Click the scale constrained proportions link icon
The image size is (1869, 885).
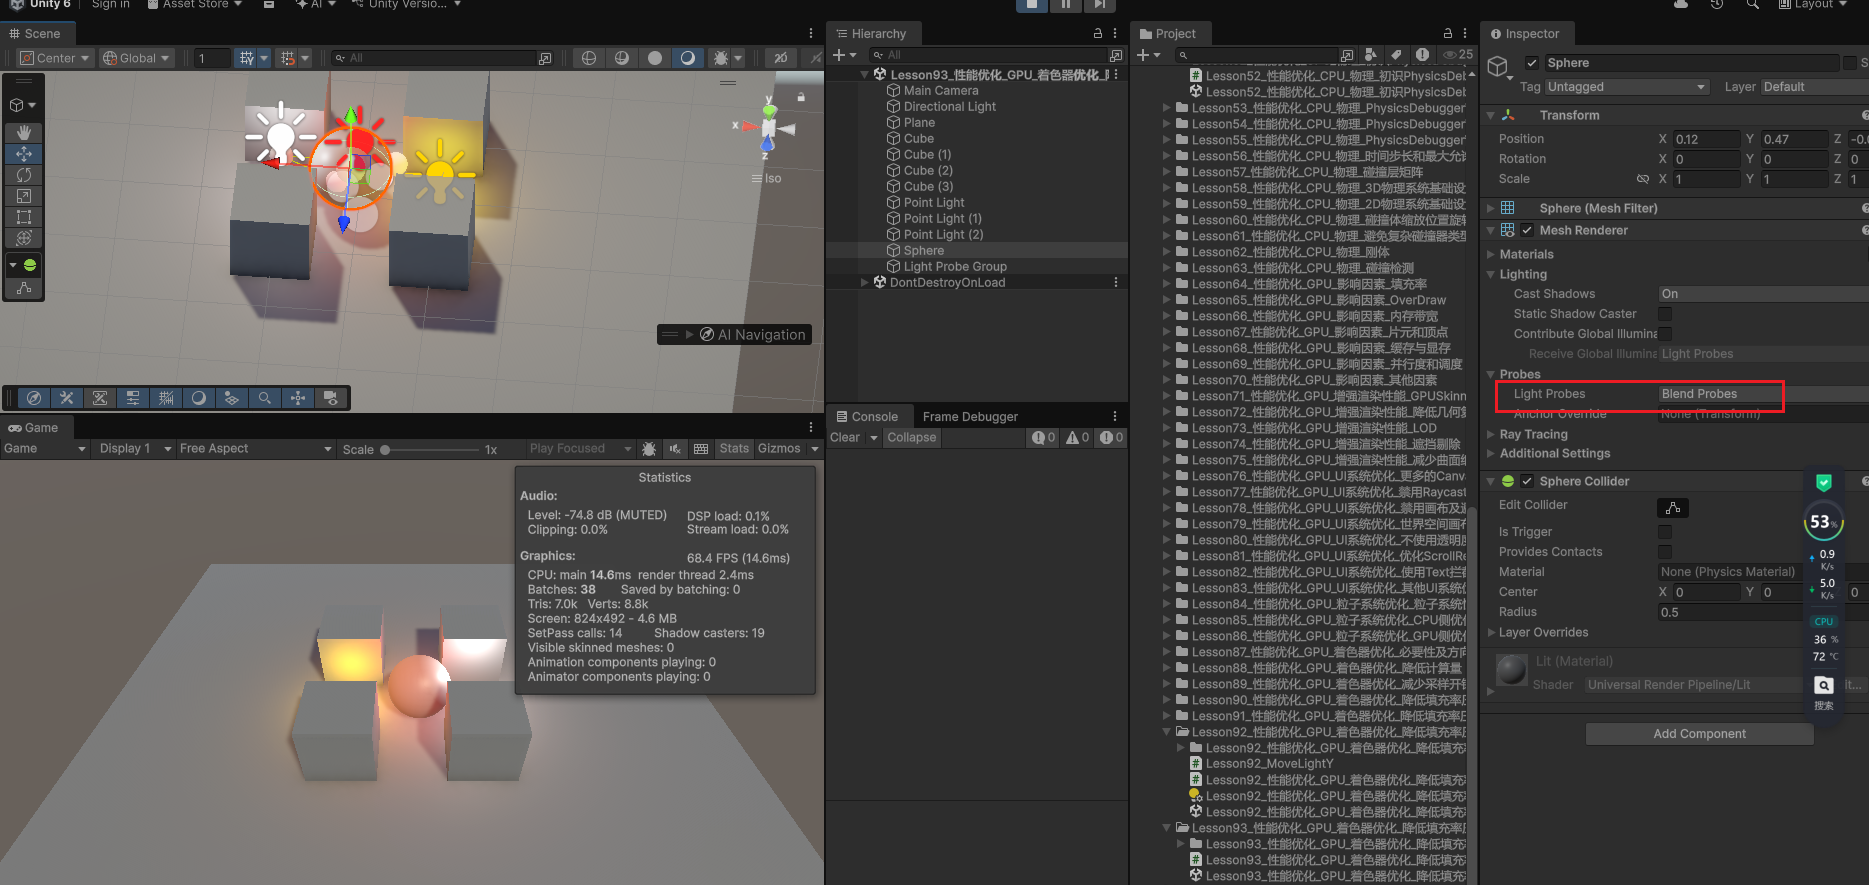1642,179
